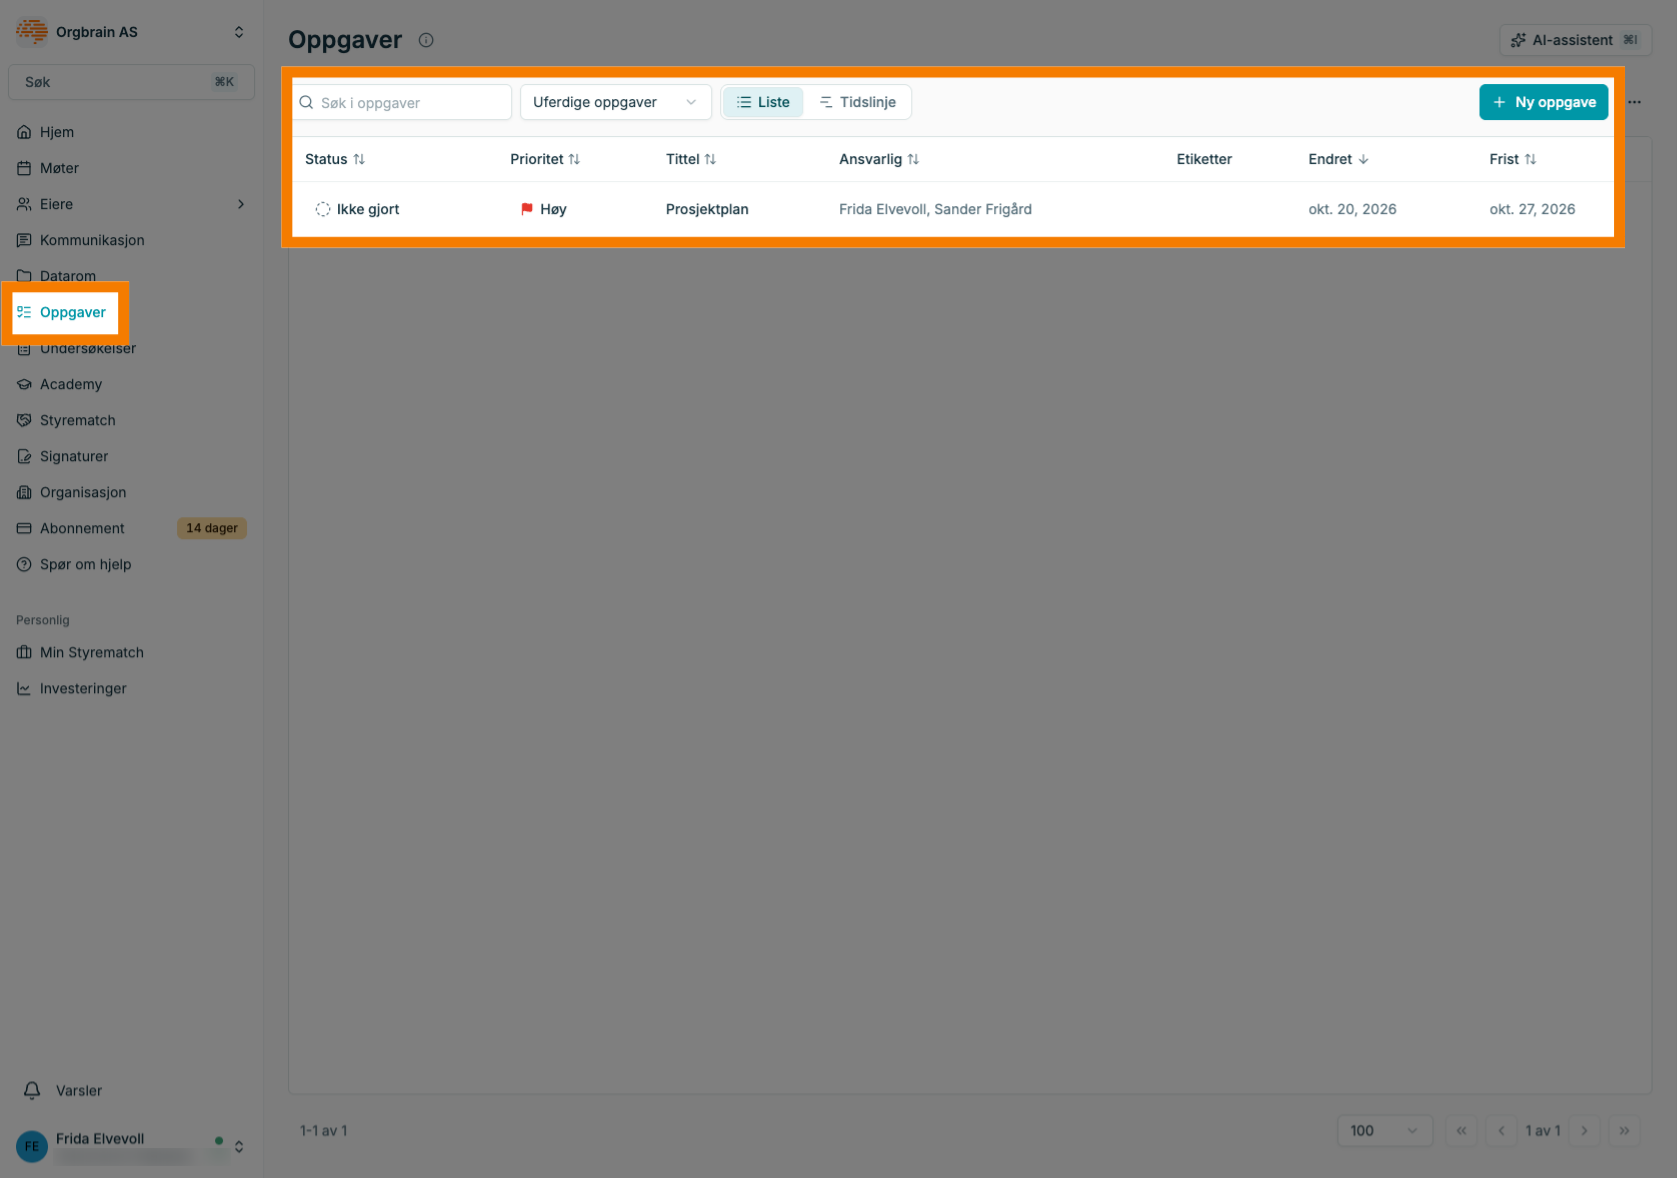Sort tasks by Ansvarlig column
This screenshot has width=1677, height=1178.
(879, 159)
